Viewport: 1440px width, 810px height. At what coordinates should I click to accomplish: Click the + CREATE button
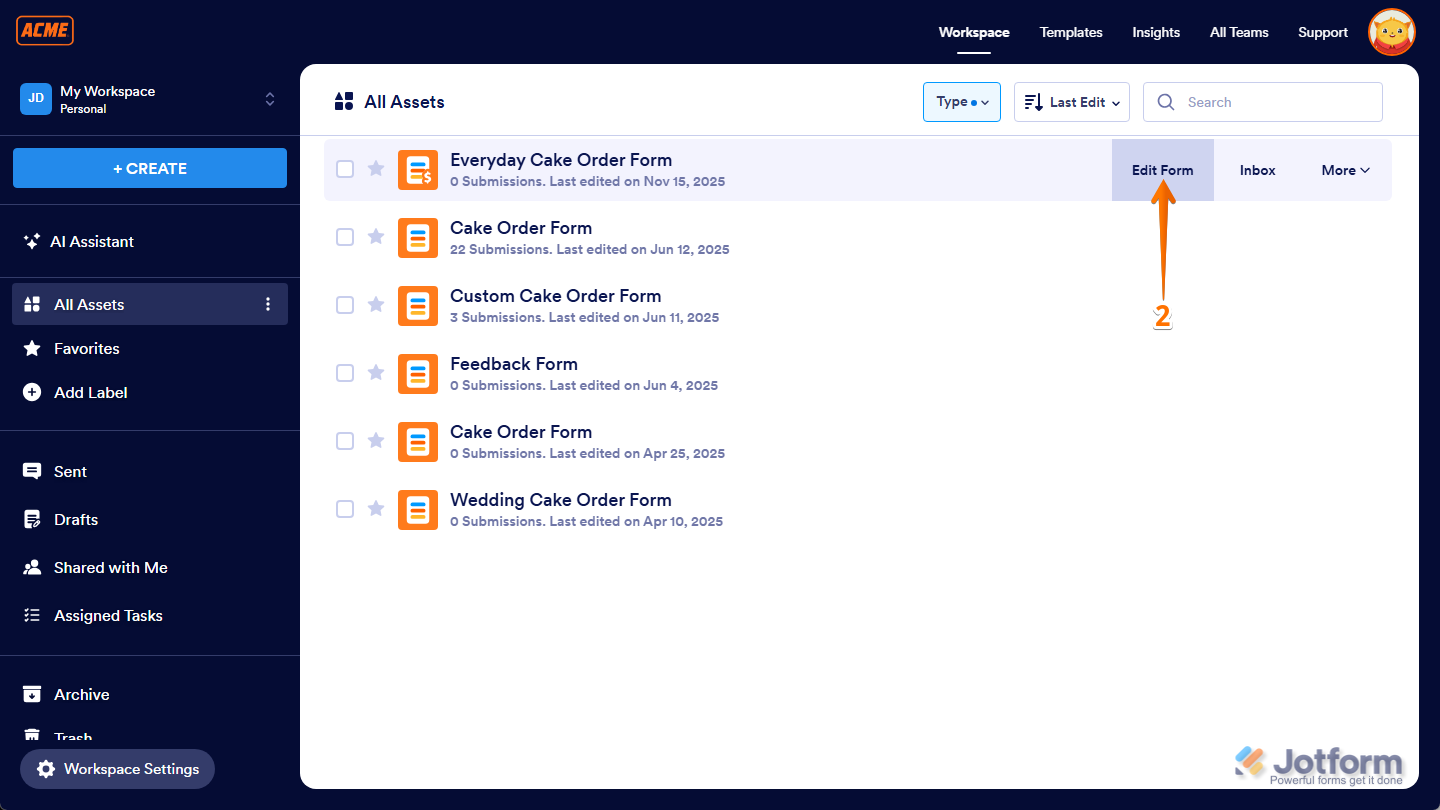point(150,168)
